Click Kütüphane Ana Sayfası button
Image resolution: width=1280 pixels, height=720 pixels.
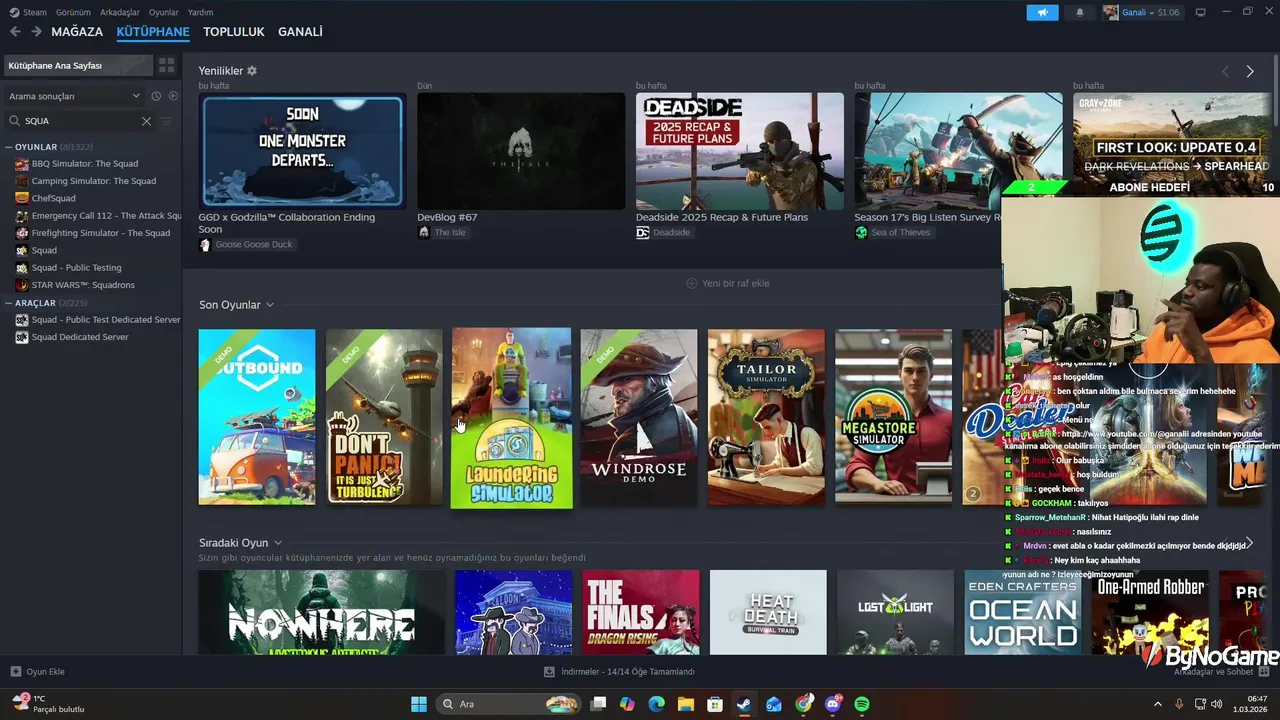pos(78,65)
